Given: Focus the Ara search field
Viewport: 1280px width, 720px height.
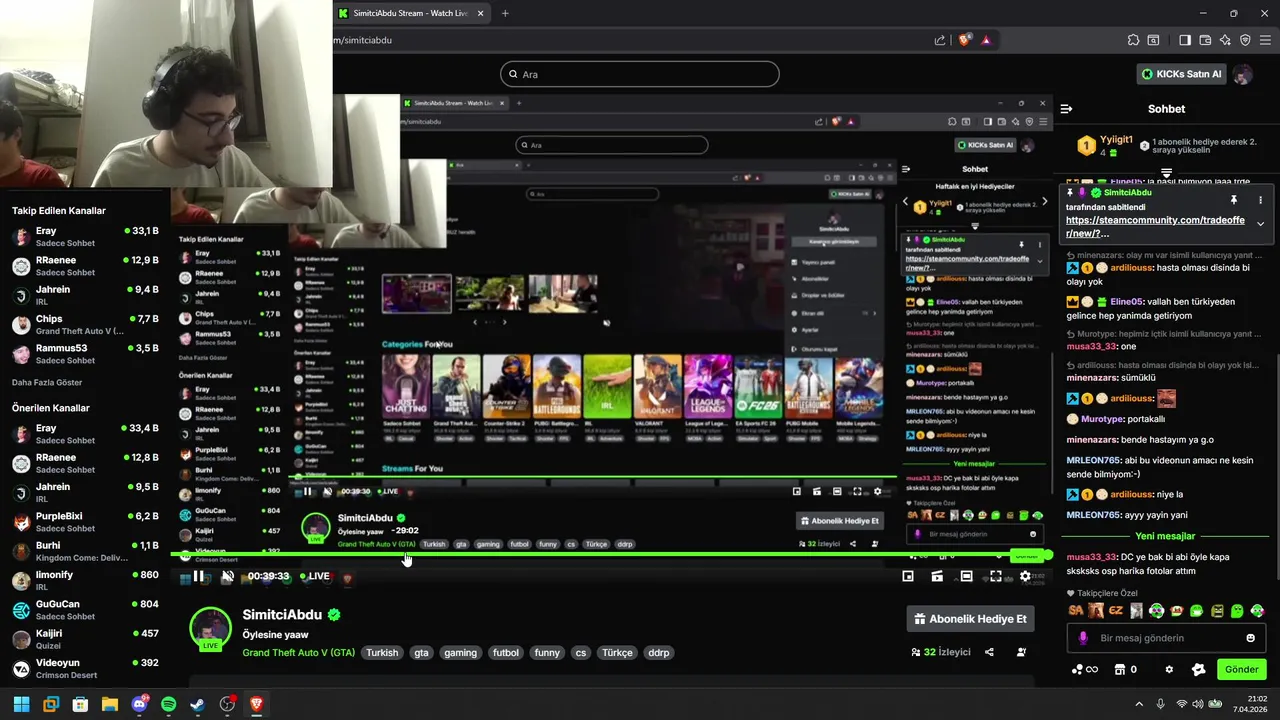Looking at the screenshot, I should (x=640, y=74).
